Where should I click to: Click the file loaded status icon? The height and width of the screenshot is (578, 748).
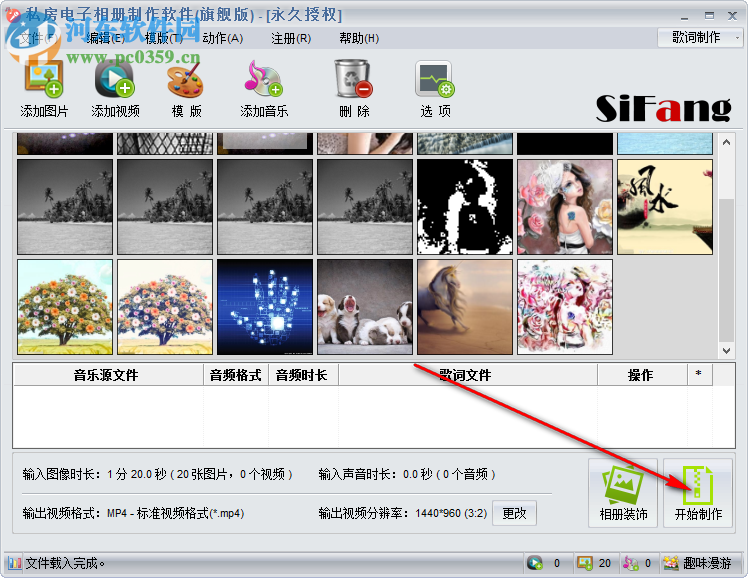click(15, 563)
